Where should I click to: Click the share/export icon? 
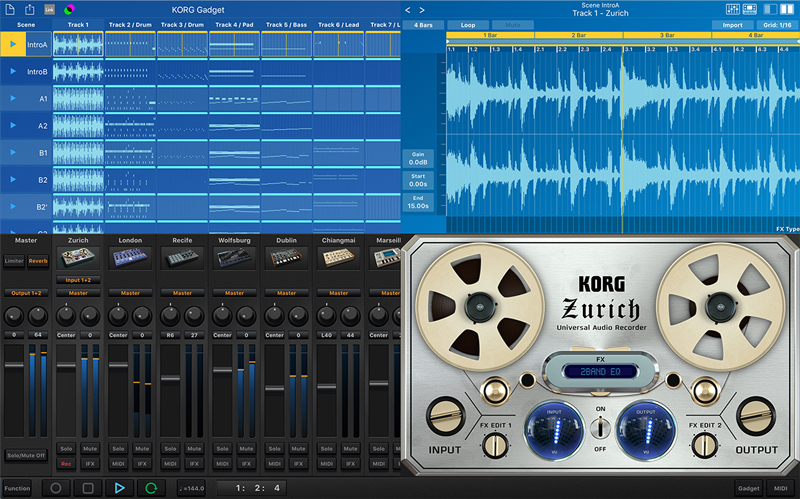pos(30,9)
